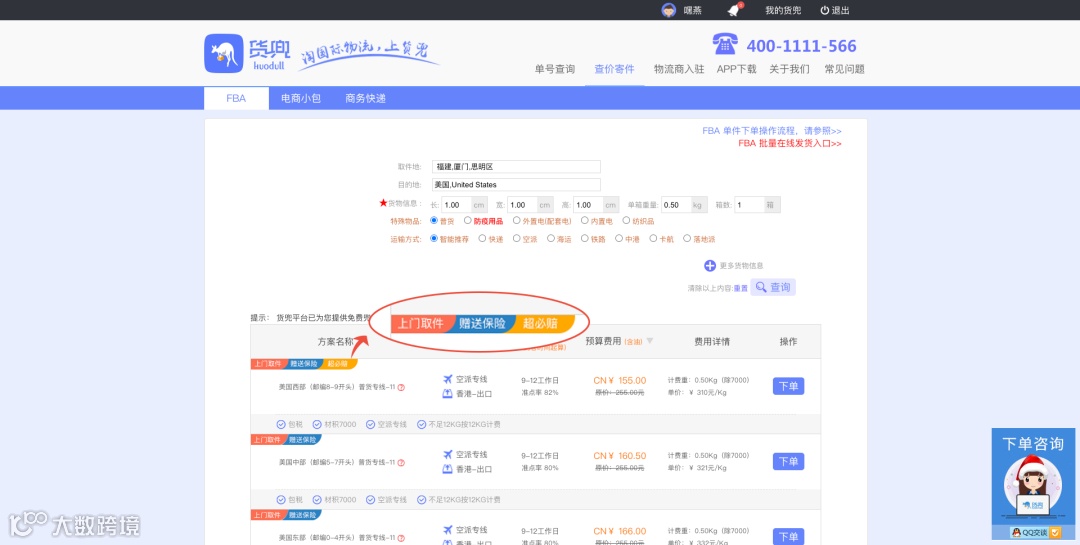Click the telephone icon next to 400-1111-566
Screen dimensions: 1080x545
(725, 43)
